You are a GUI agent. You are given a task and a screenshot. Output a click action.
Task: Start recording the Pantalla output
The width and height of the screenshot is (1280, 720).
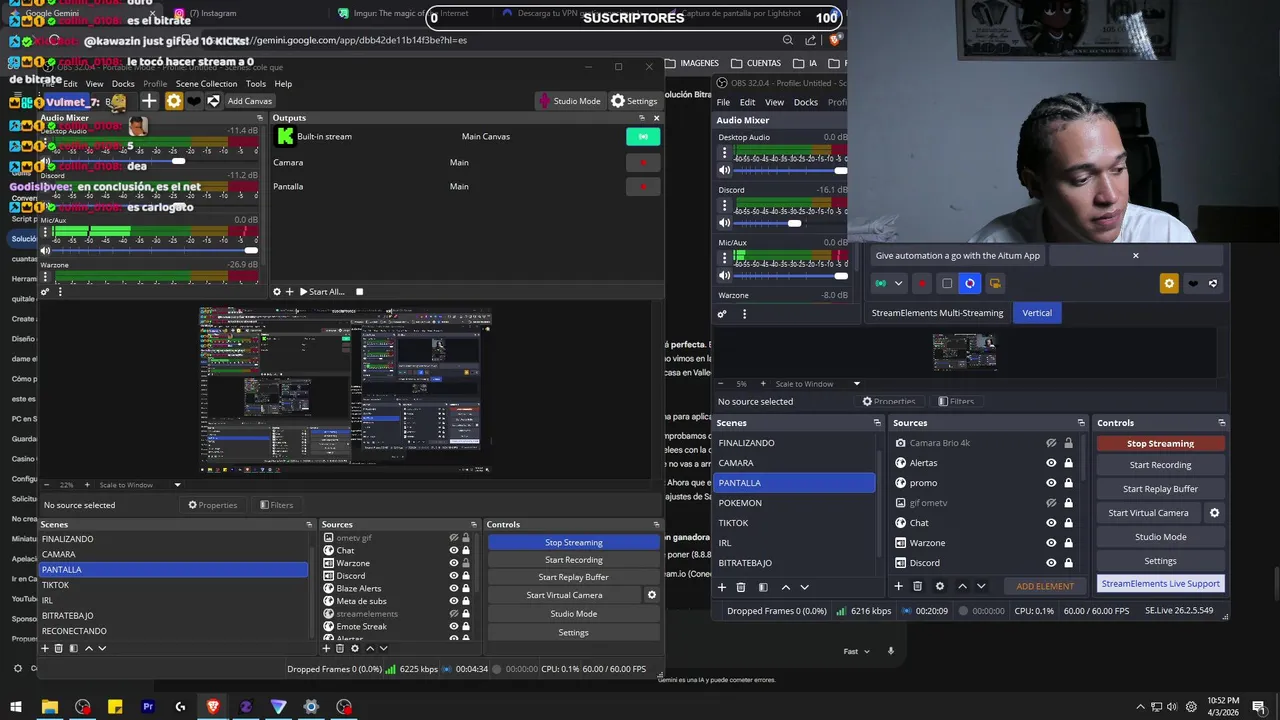pyautogui.click(x=643, y=186)
